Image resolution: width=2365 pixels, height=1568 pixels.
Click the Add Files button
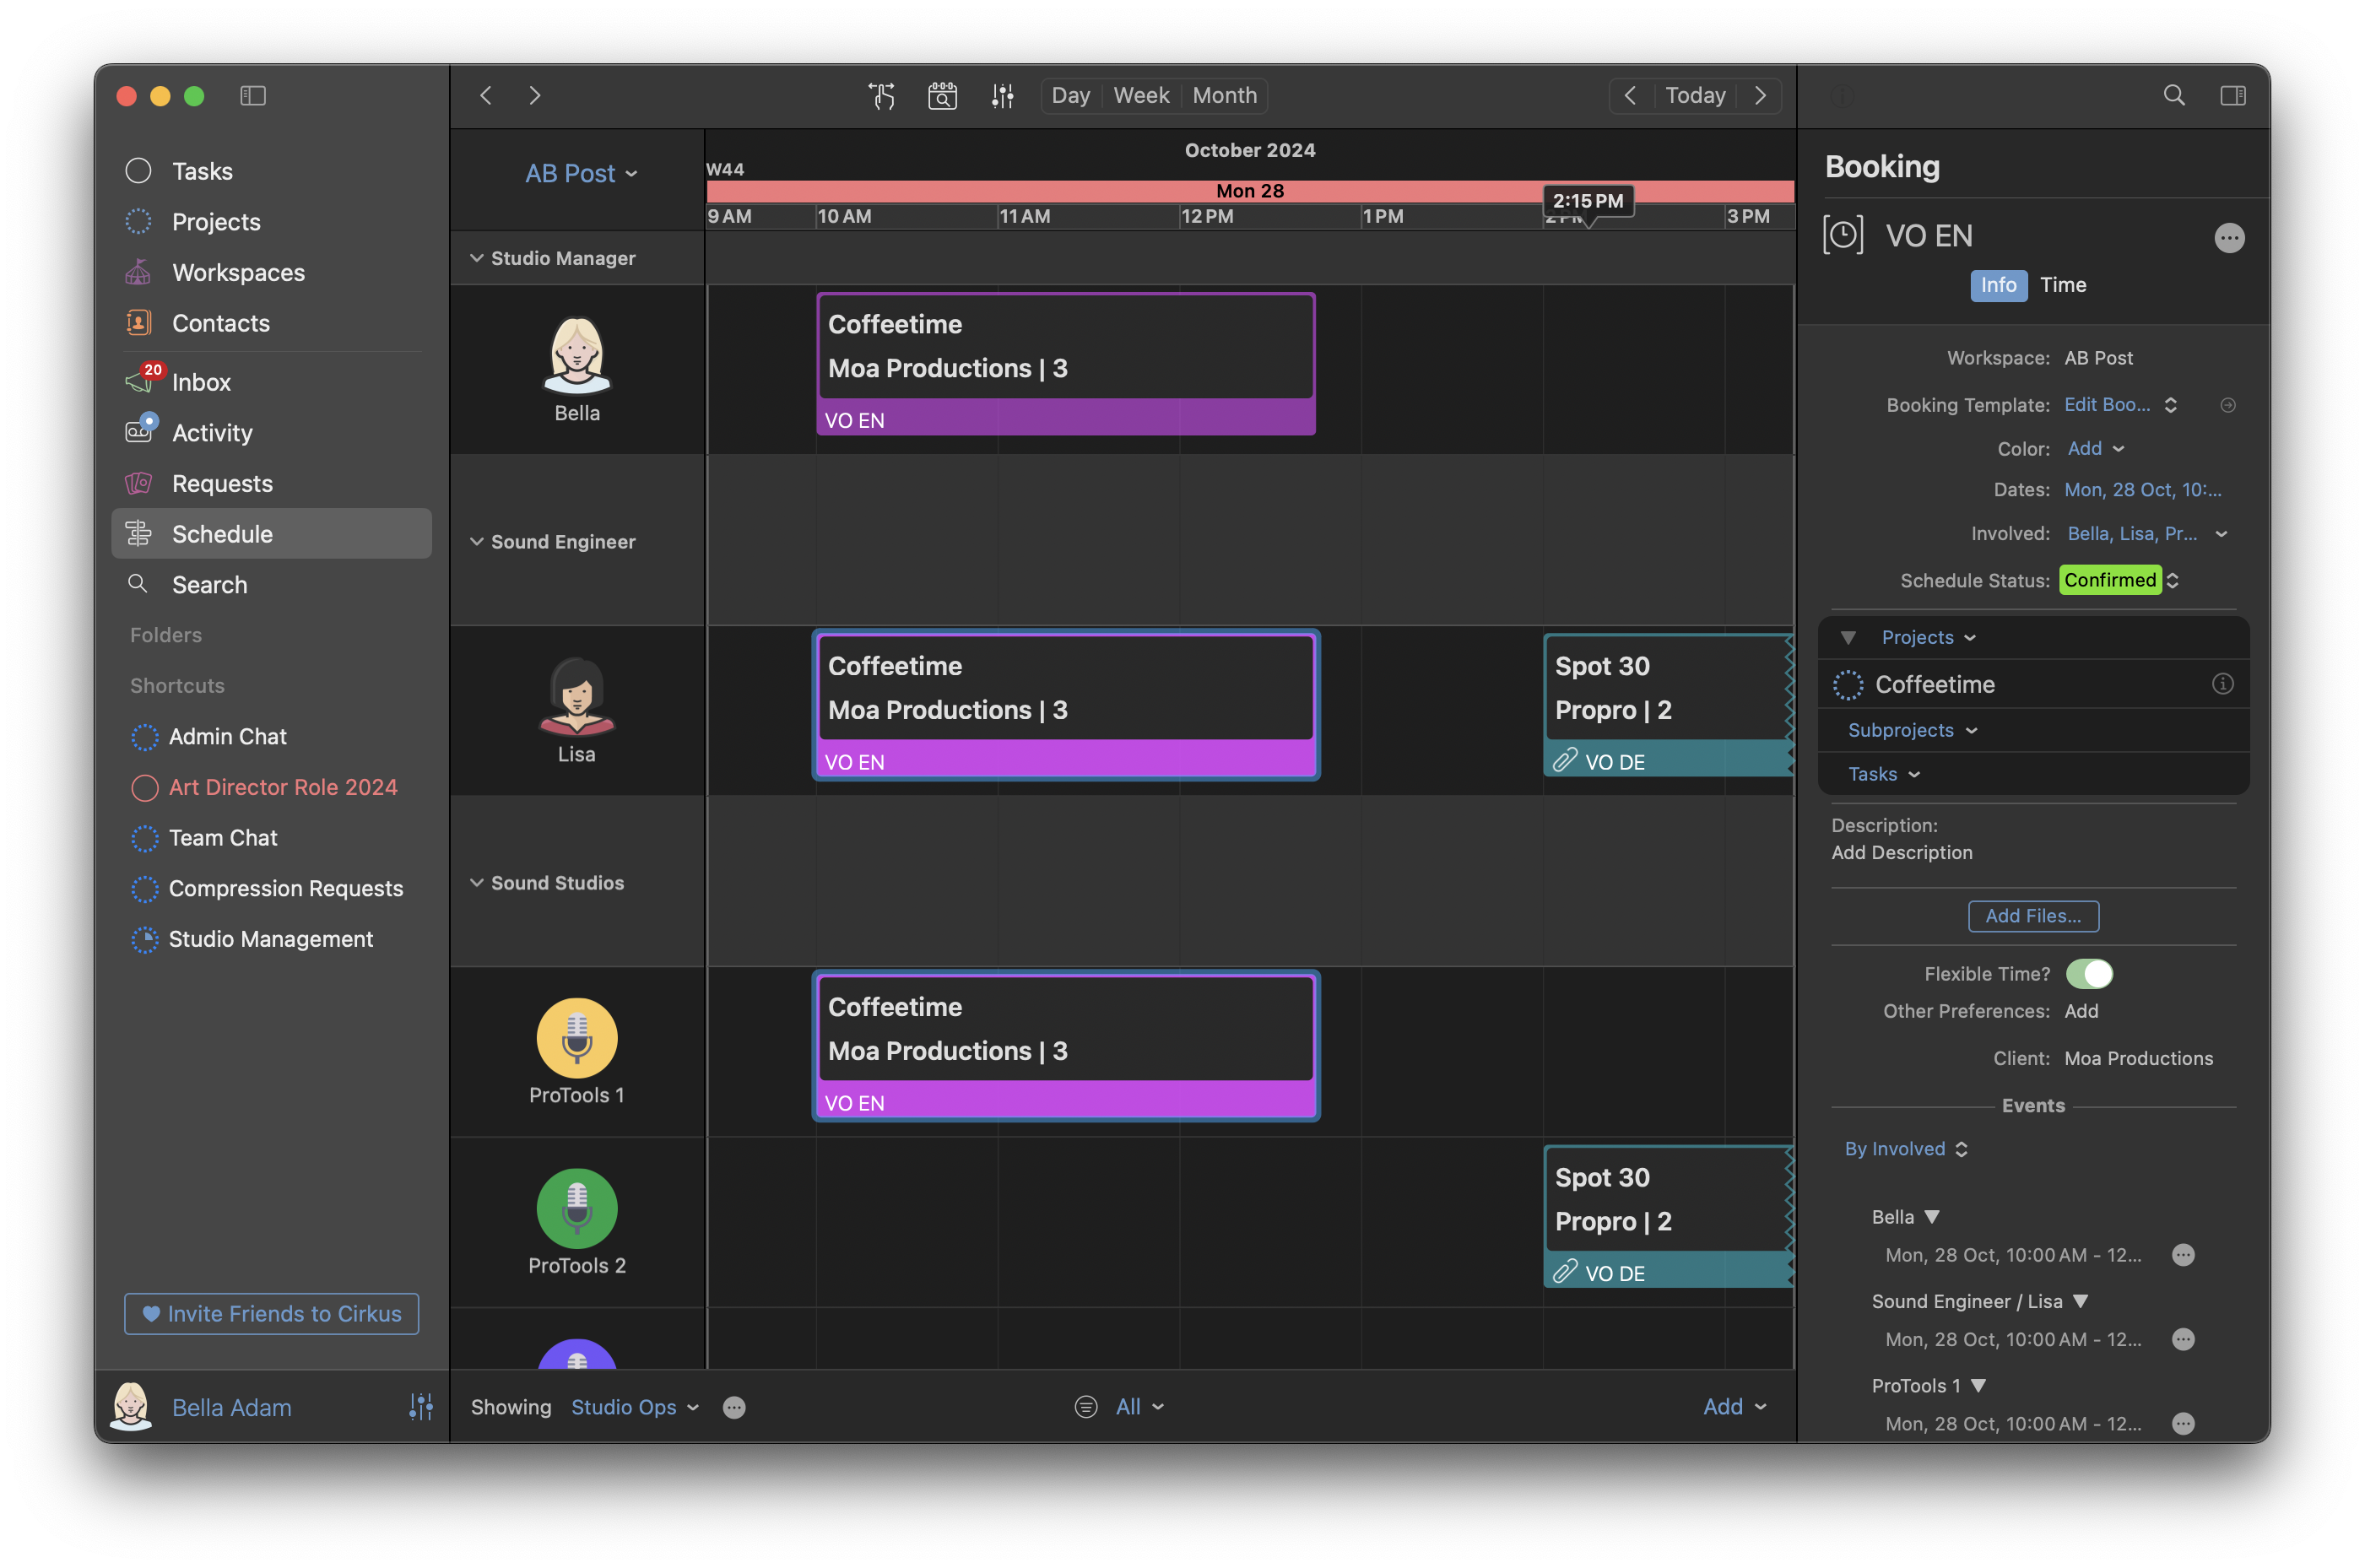2032,916
